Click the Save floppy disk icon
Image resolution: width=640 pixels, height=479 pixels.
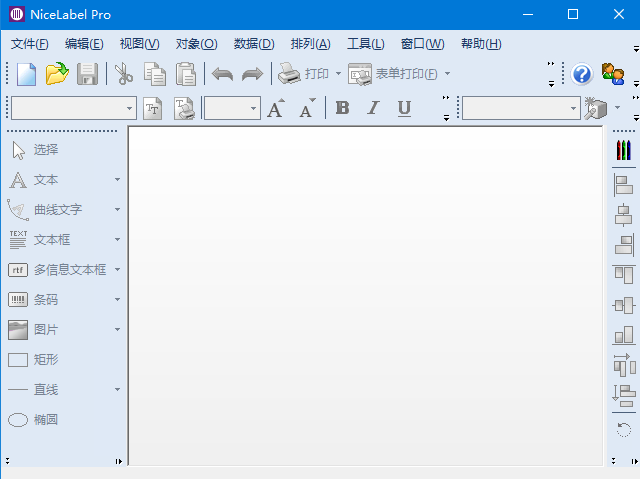88,74
